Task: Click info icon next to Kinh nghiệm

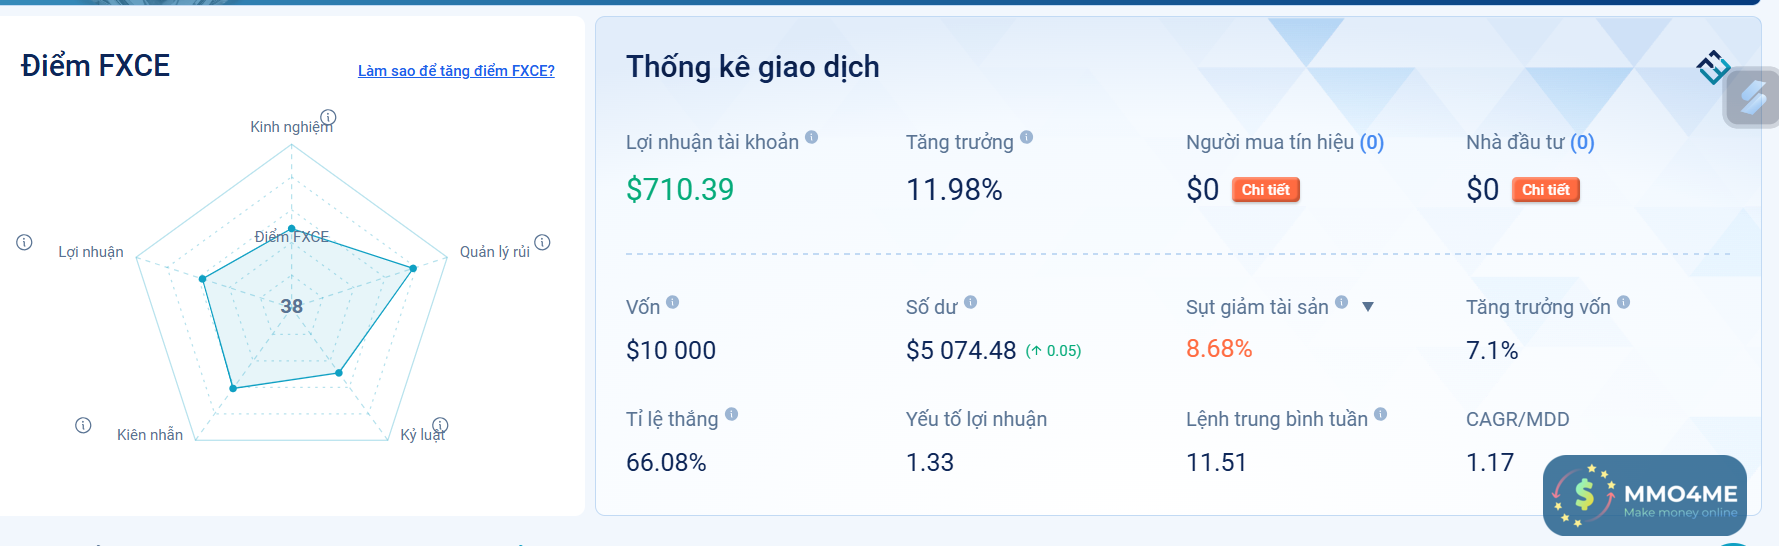Action: pos(328,117)
